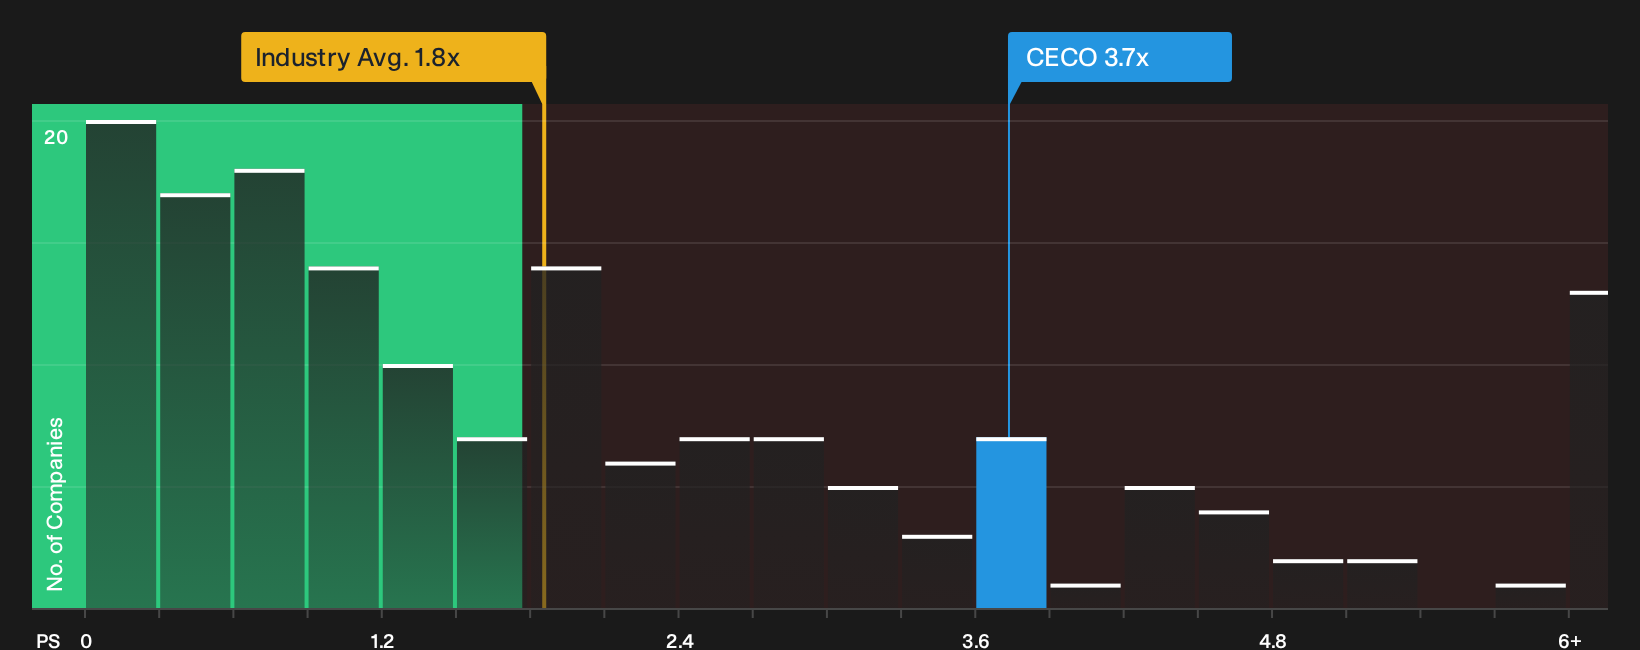Click the y-axis value 20
This screenshot has width=1640, height=650.
click(x=56, y=137)
